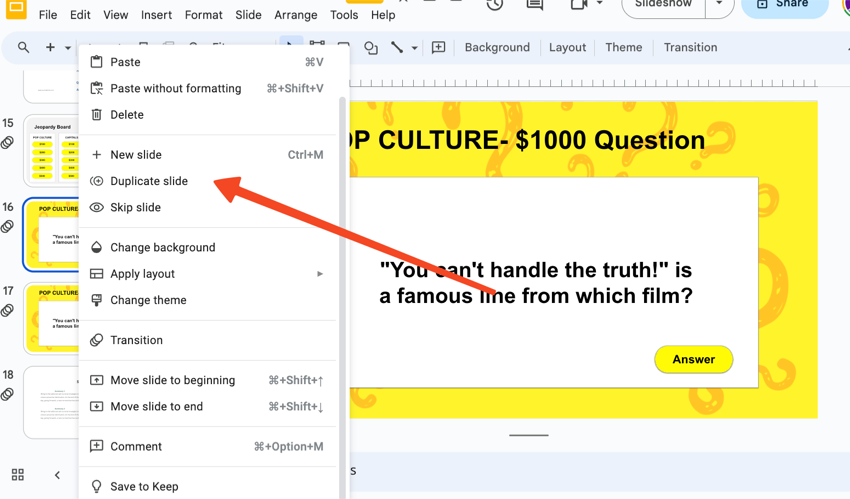850x499 pixels.
Task: Open the grid view icon
Action: [x=18, y=475]
